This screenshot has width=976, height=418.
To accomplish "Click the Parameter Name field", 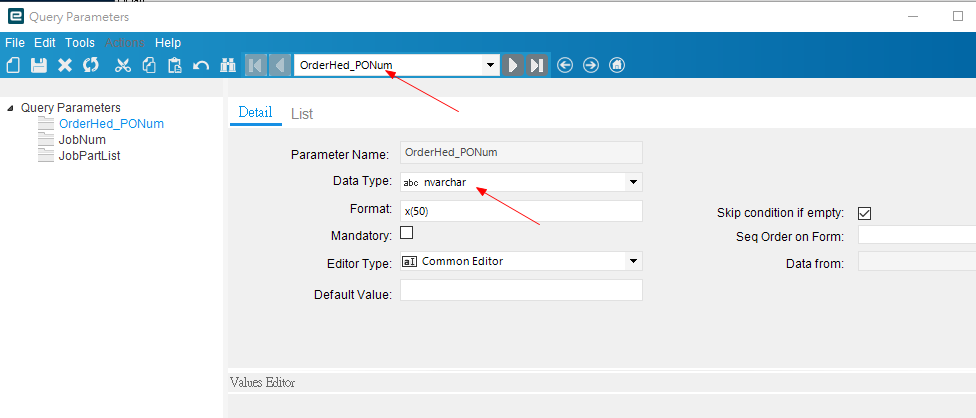I will pyautogui.click(x=521, y=152).
